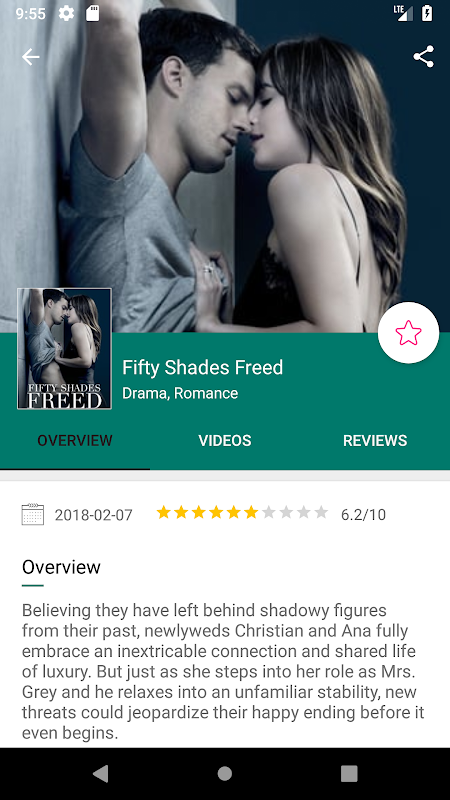The height and width of the screenshot is (800, 450).
Task: Tap the 6.2/10 rating score
Action: pos(363,515)
